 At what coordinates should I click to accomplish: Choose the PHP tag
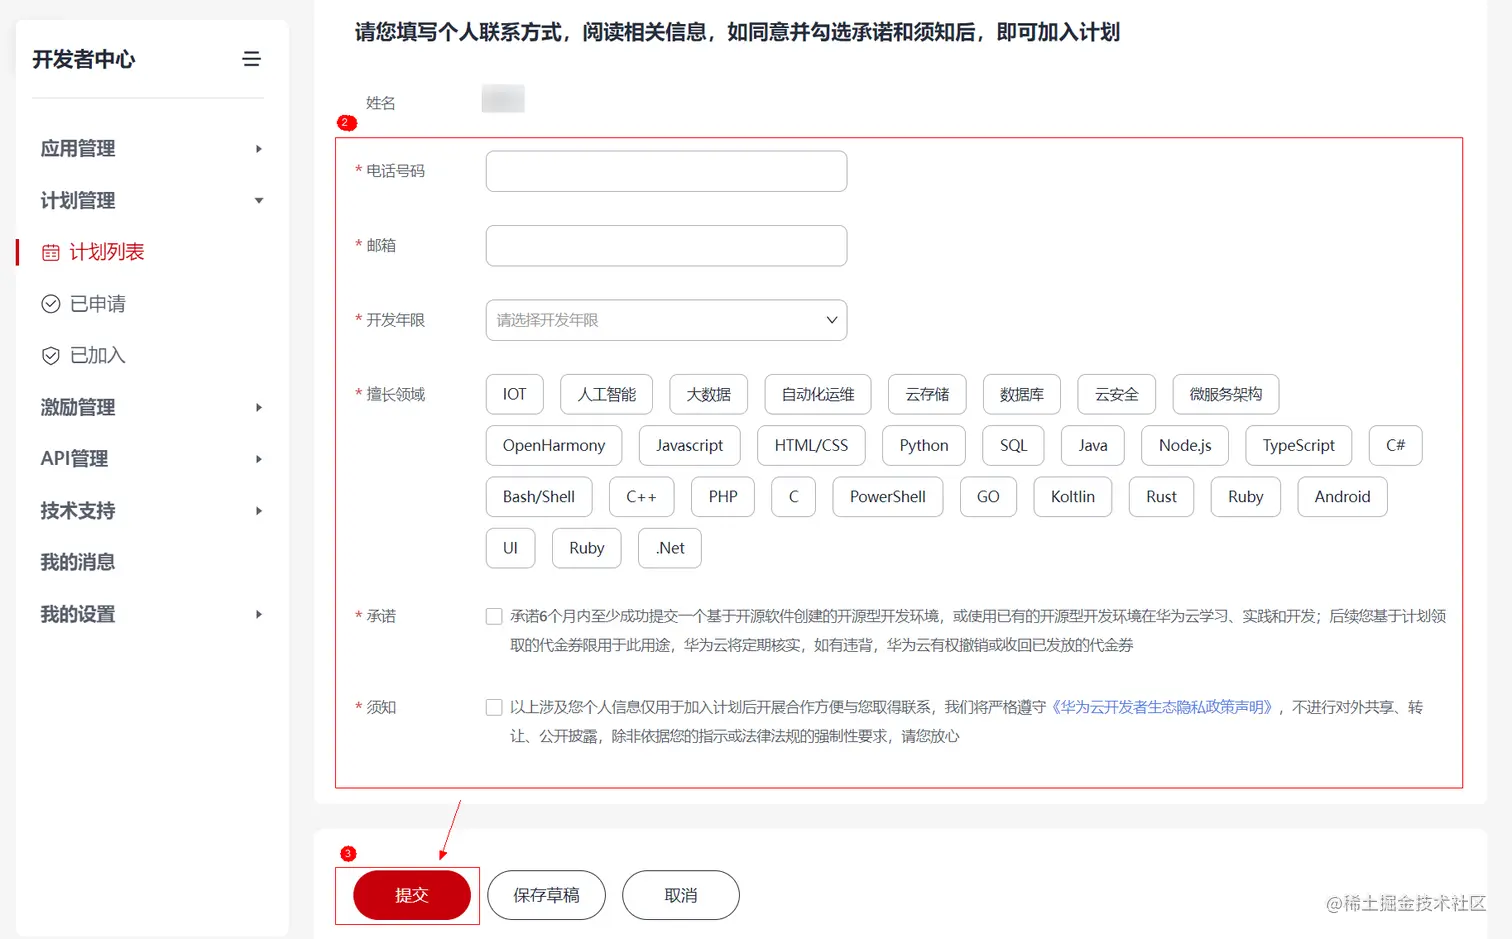point(723,497)
